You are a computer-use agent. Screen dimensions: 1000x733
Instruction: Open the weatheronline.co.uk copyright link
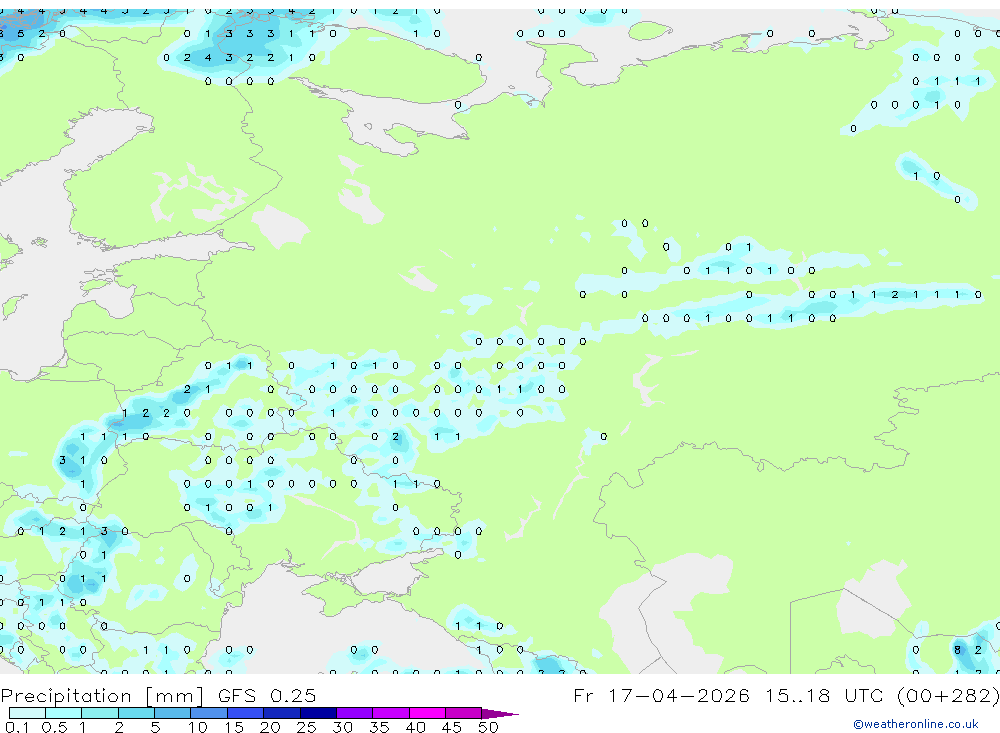click(916, 724)
